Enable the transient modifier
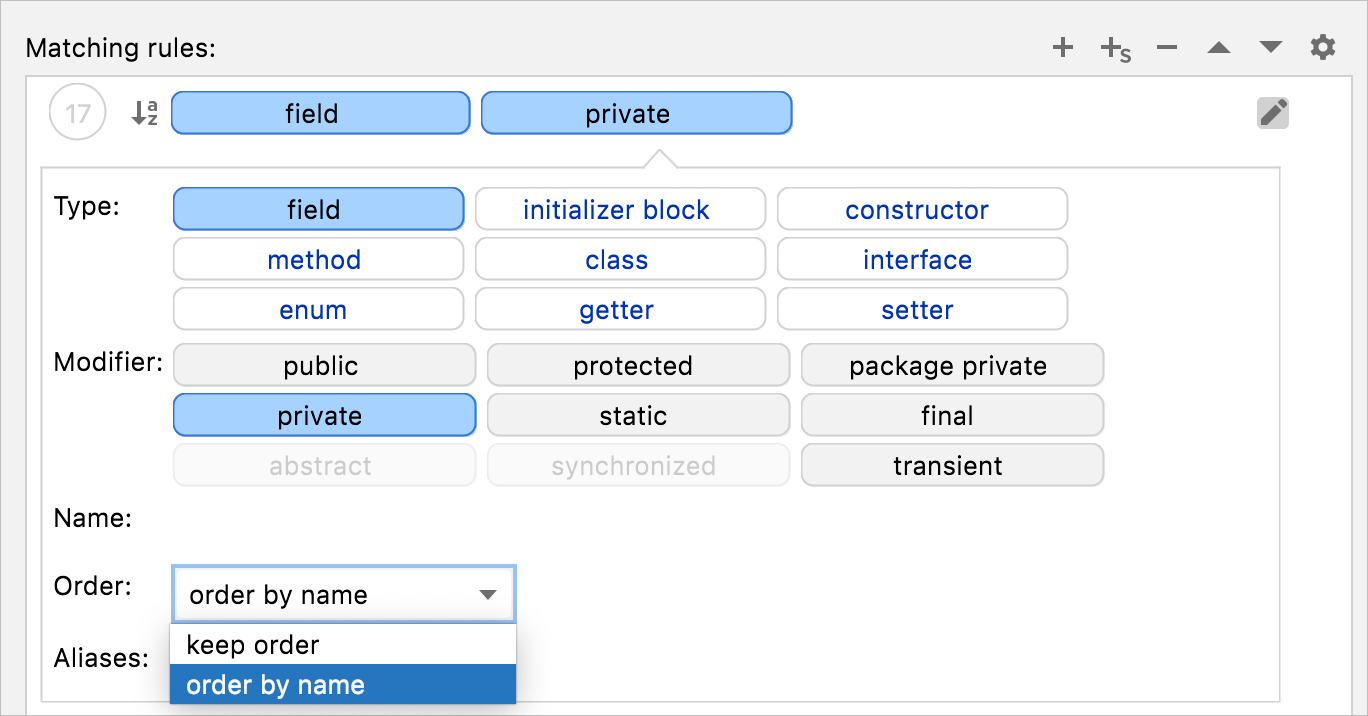 pyautogui.click(x=951, y=465)
